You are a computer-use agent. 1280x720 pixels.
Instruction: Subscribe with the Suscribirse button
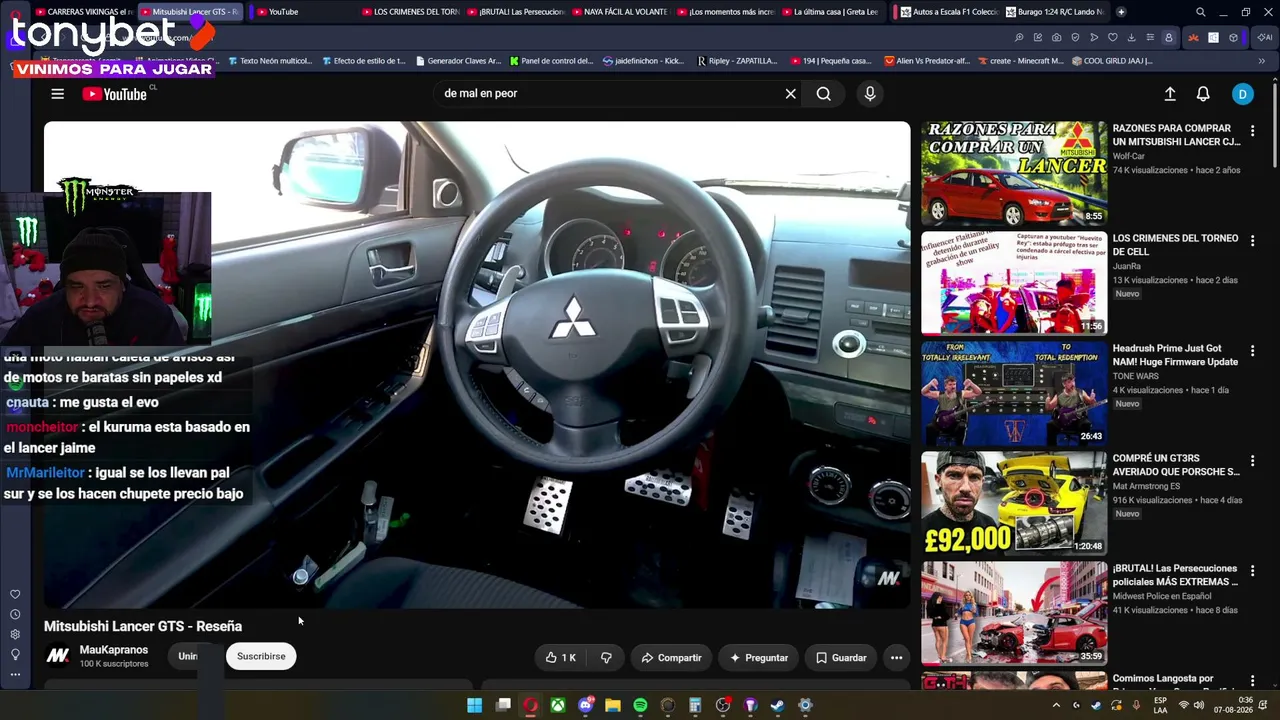tap(261, 656)
